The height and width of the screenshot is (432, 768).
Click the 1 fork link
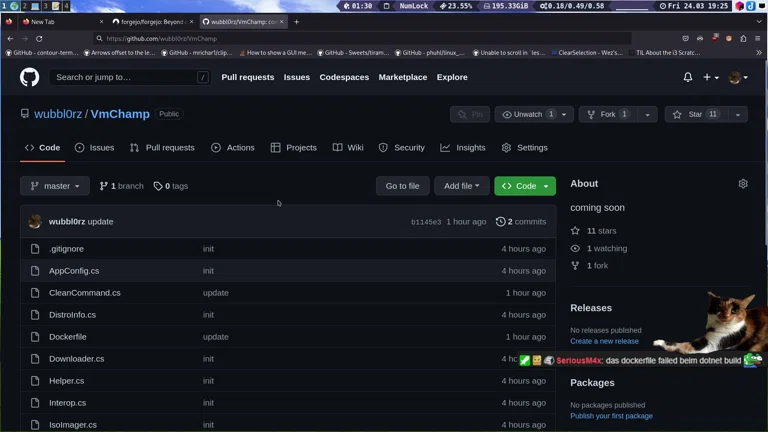tap(589, 265)
